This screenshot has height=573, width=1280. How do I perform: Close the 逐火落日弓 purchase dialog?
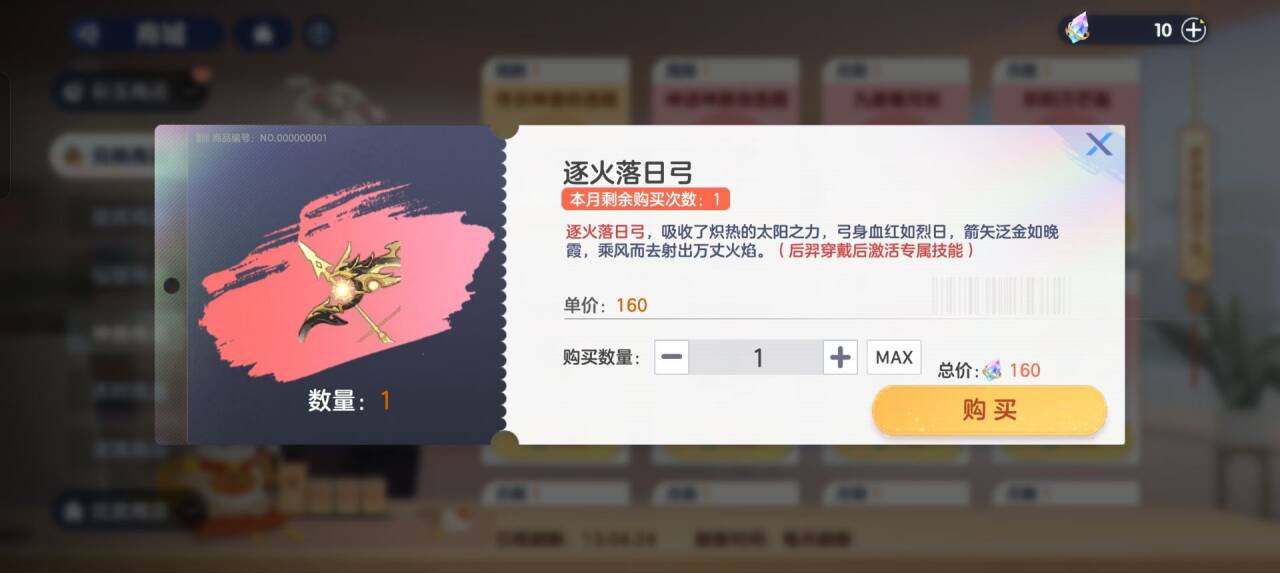tap(1099, 145)
